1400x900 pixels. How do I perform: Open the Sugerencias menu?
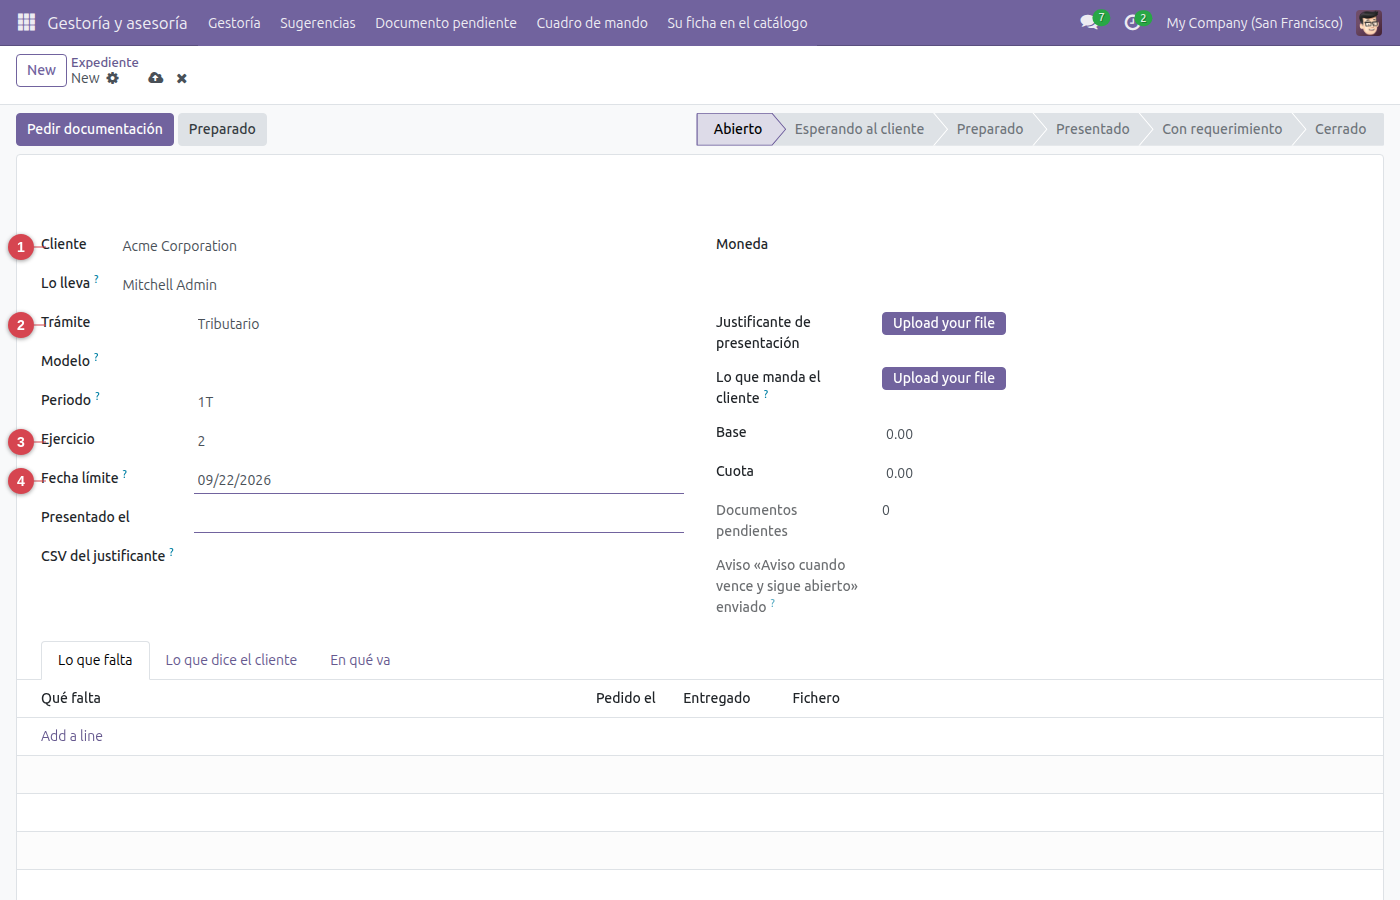[318, 22]
